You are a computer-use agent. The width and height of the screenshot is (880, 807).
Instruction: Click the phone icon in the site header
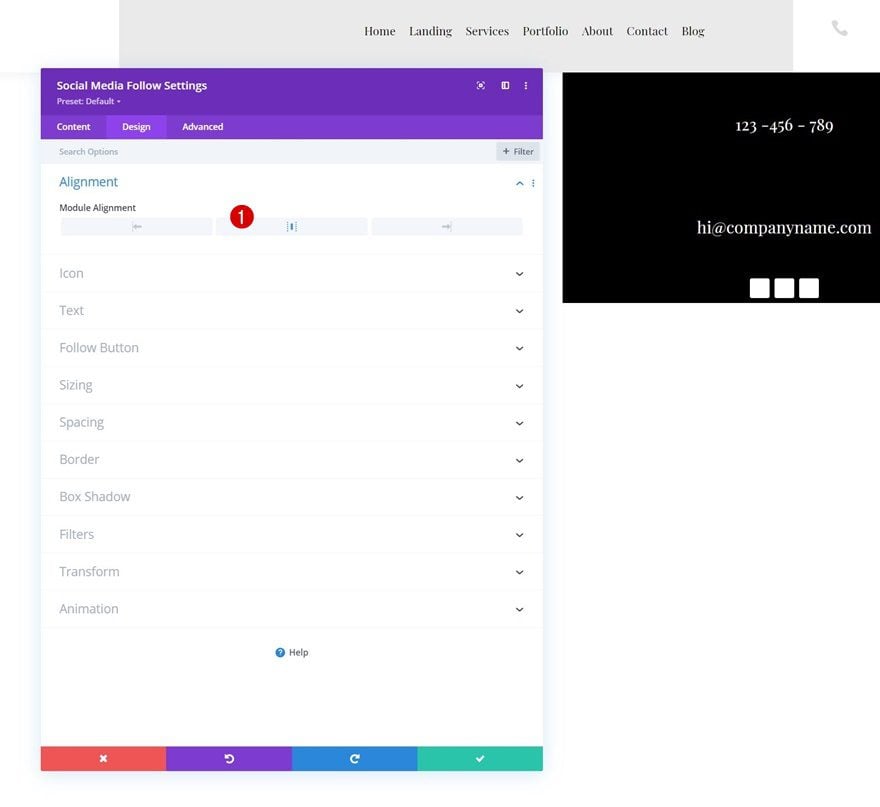pyautogui.click(x=839, y=28)
